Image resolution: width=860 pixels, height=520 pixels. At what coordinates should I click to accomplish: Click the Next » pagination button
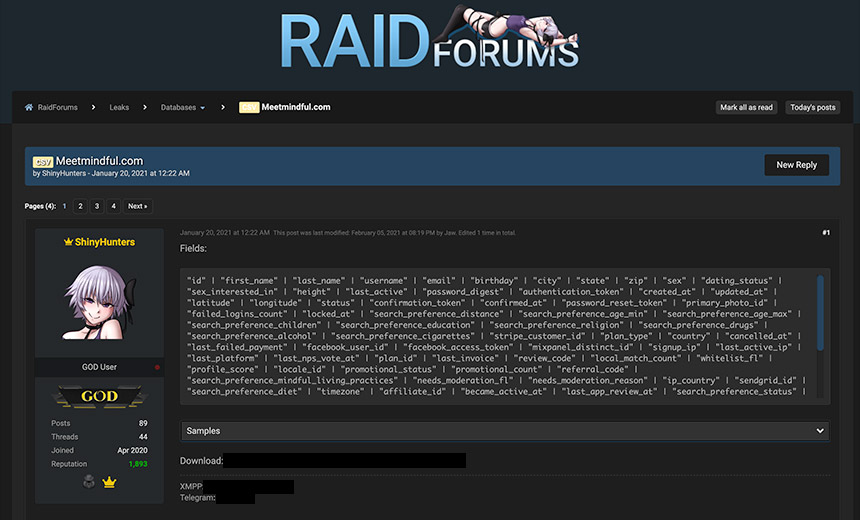point(137,206)
